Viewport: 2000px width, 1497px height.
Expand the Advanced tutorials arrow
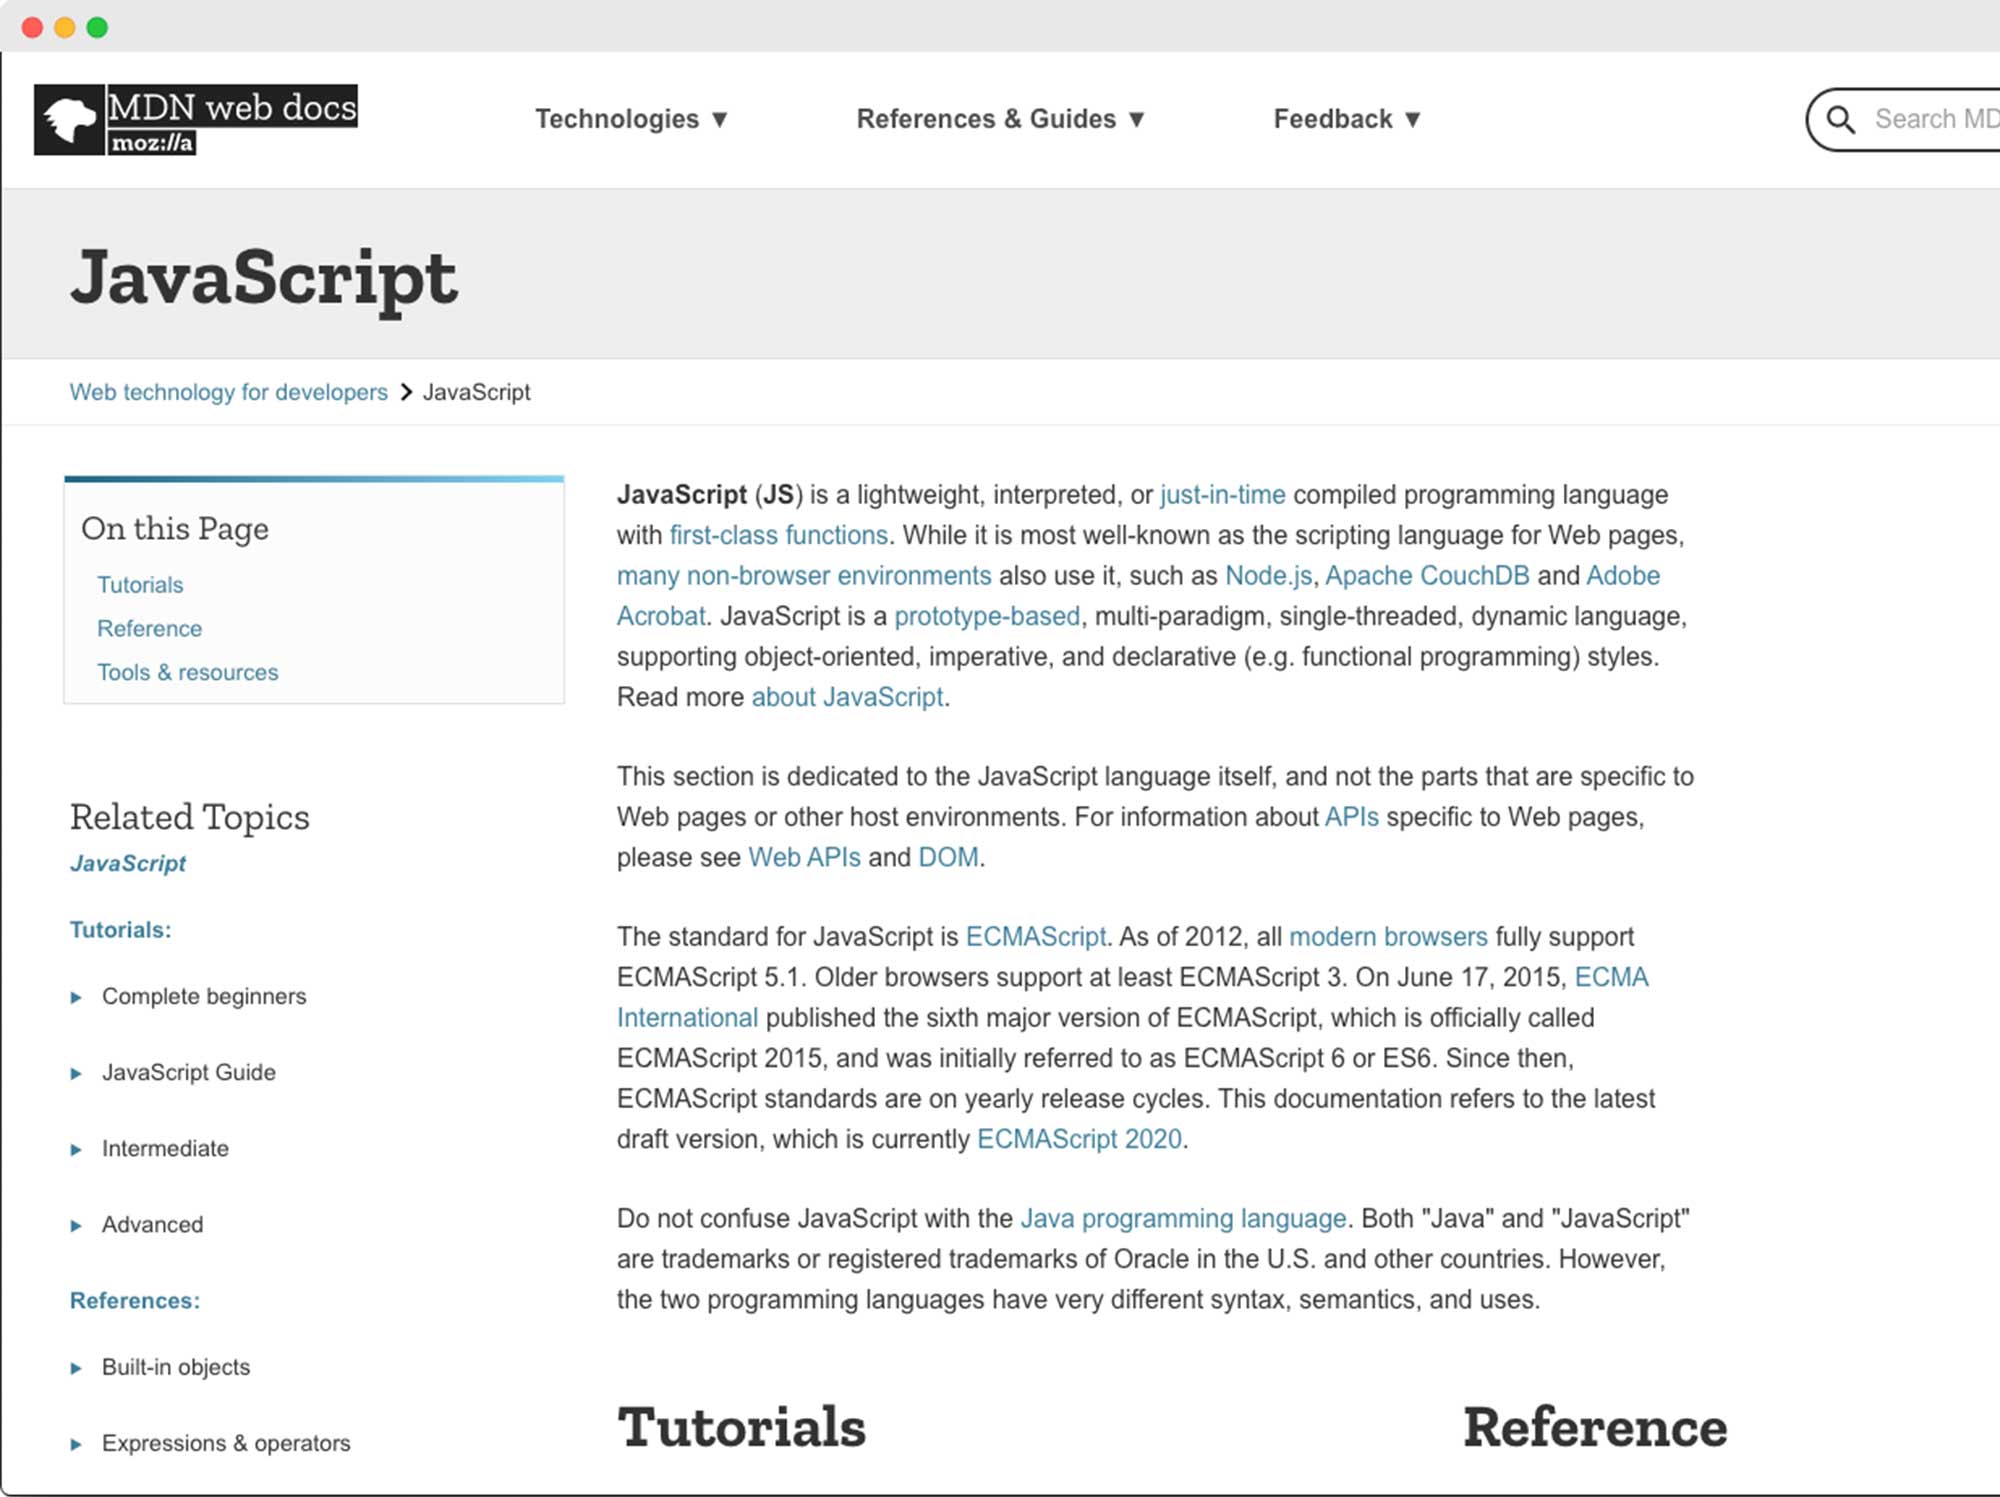click(76, 1225)
